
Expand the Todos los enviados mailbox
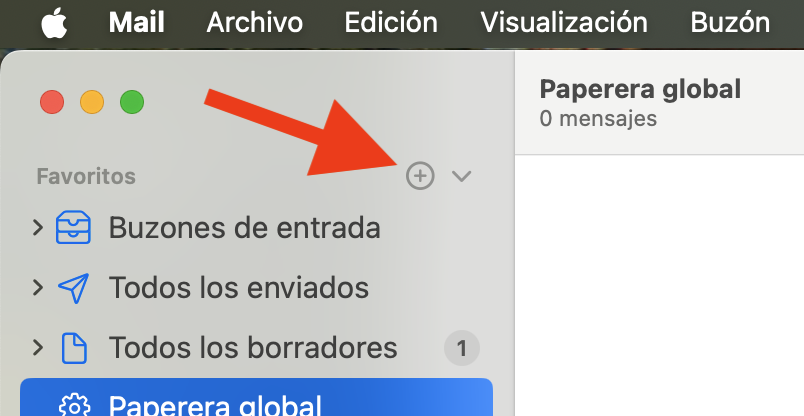(37, 287)
